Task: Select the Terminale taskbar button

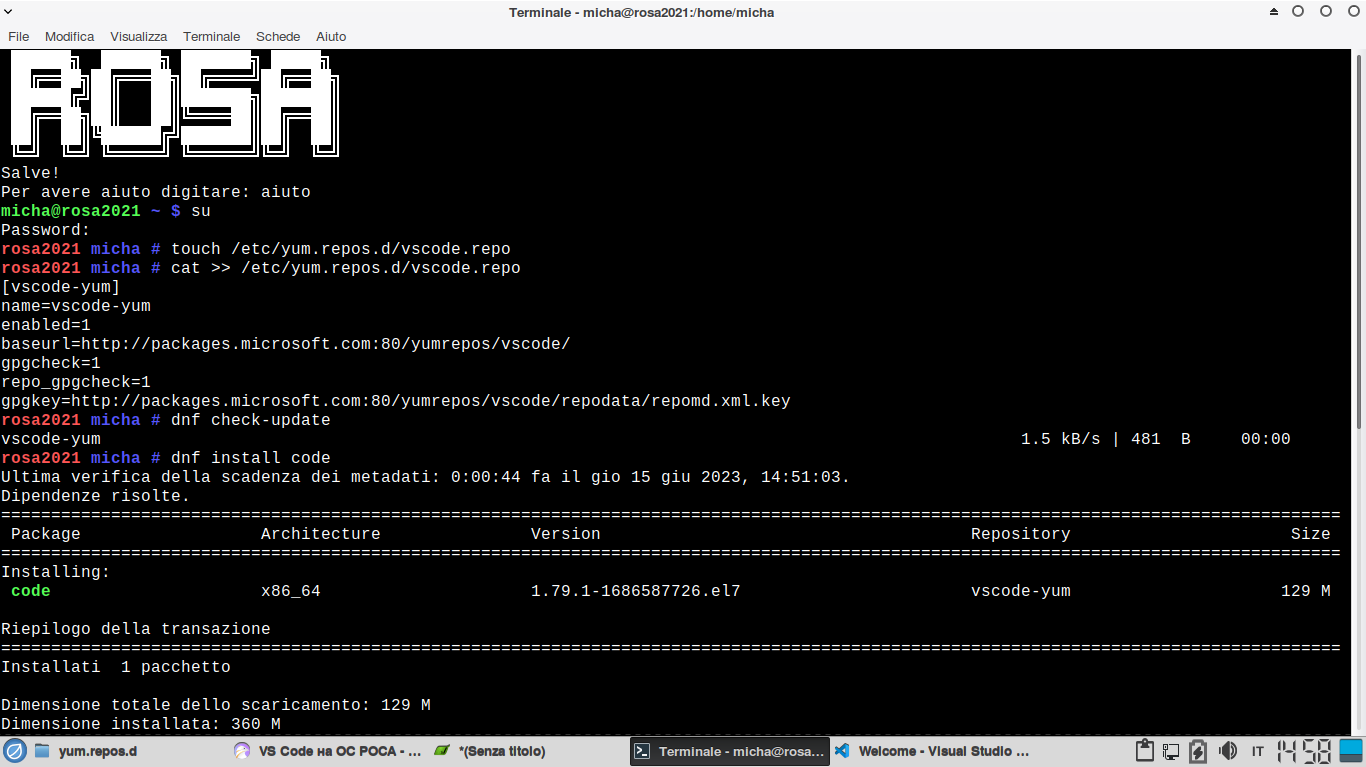Action: point(730,751)
